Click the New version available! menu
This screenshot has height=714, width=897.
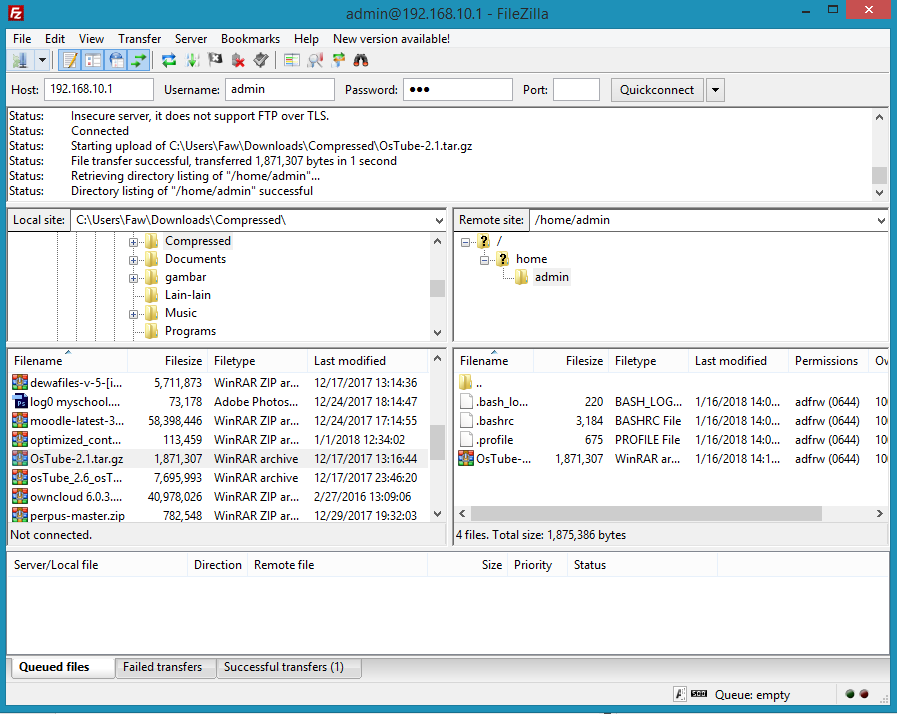391,39
